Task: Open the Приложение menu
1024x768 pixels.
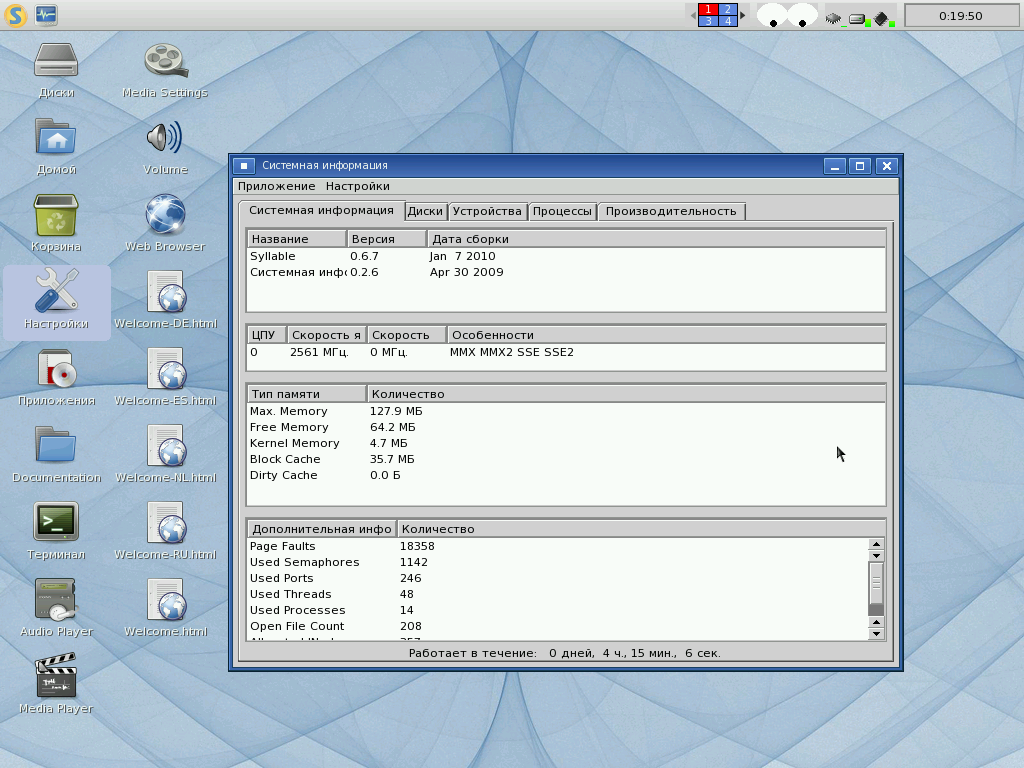Action: [x=276, y=186]
